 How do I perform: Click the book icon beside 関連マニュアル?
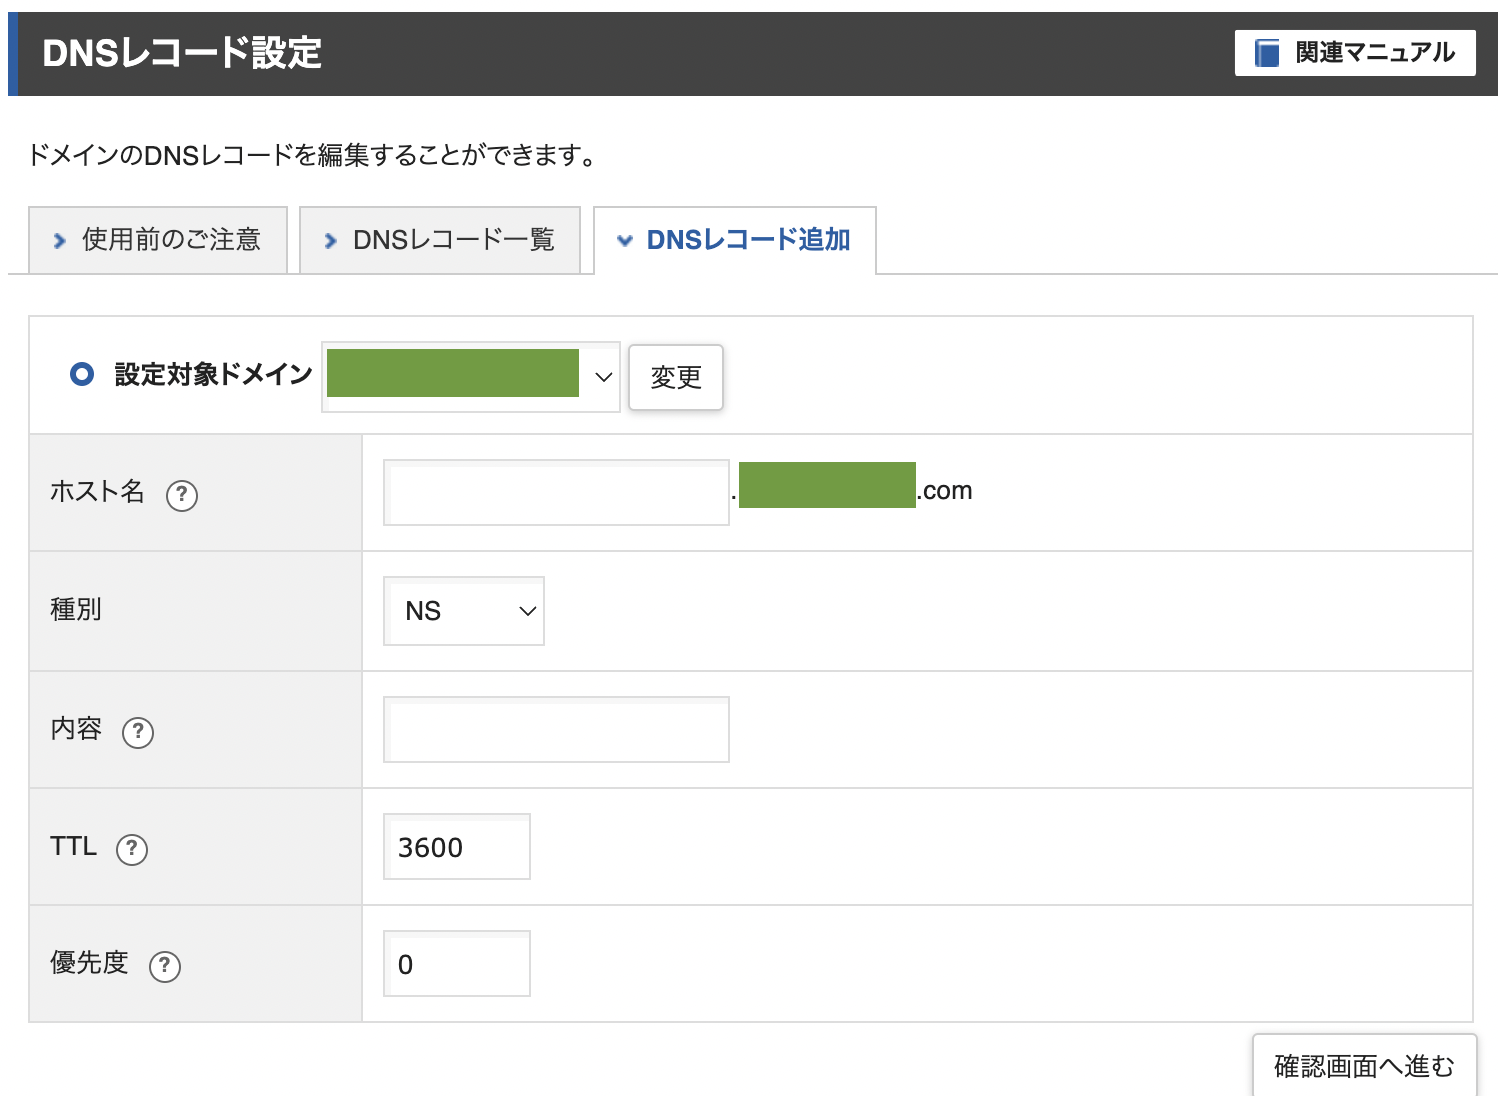(x=1268, y=52)
